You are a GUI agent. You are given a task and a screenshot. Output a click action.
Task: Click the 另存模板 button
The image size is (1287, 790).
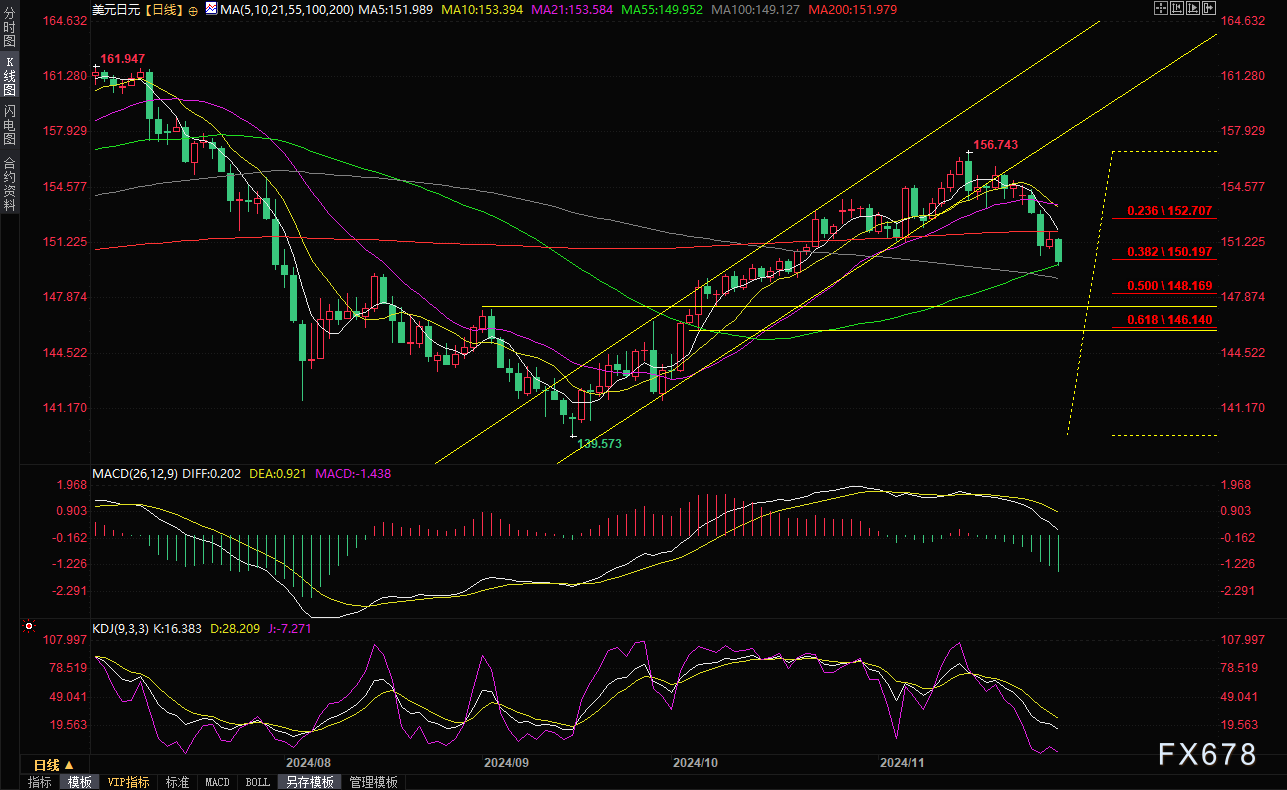tap(309, 782)
